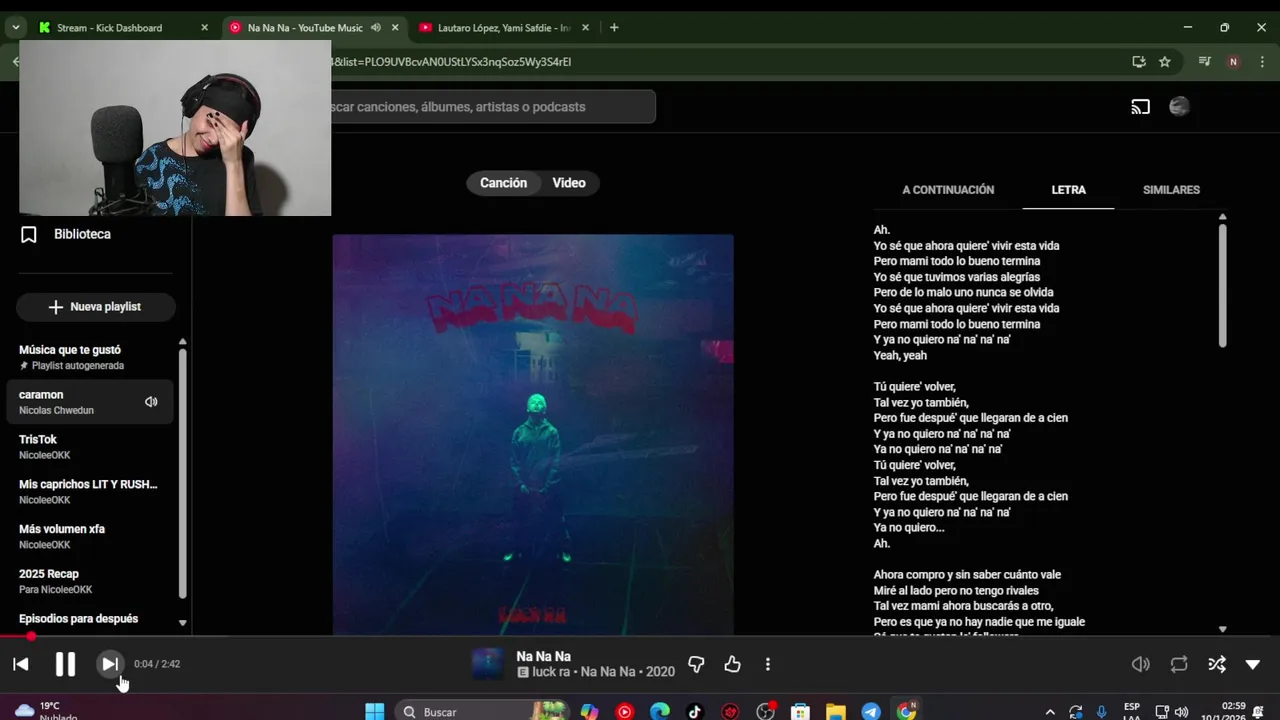This screenshot has height=720, width=1280.
Task: Open the luck ra artist link
Action: click(551, 672)
